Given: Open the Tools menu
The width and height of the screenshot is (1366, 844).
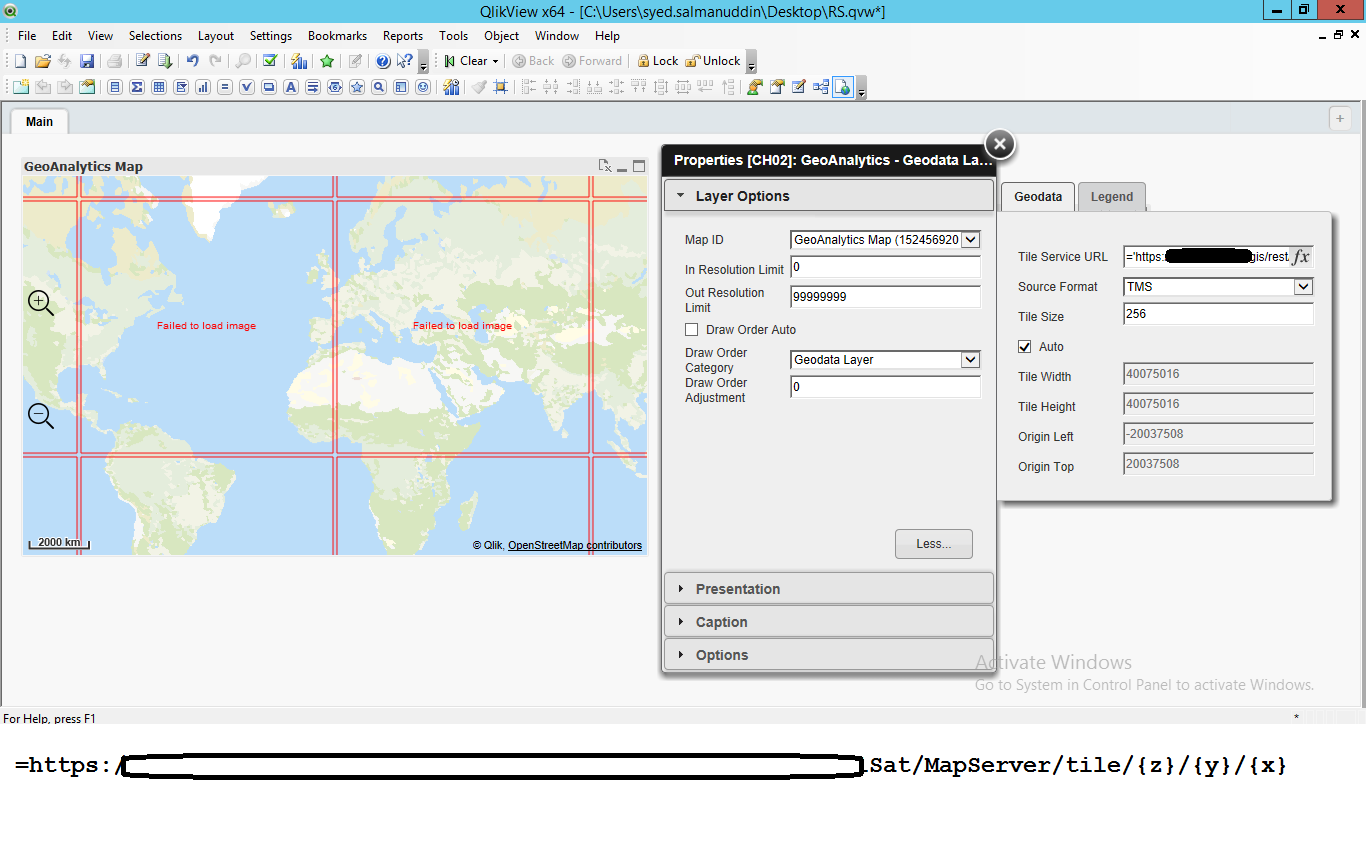Looking at the screenshot, I should coord(453,36).
